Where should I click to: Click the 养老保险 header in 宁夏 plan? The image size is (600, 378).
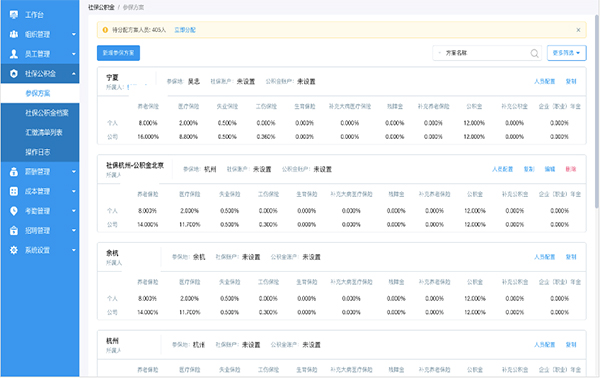(x=148, y=106)
